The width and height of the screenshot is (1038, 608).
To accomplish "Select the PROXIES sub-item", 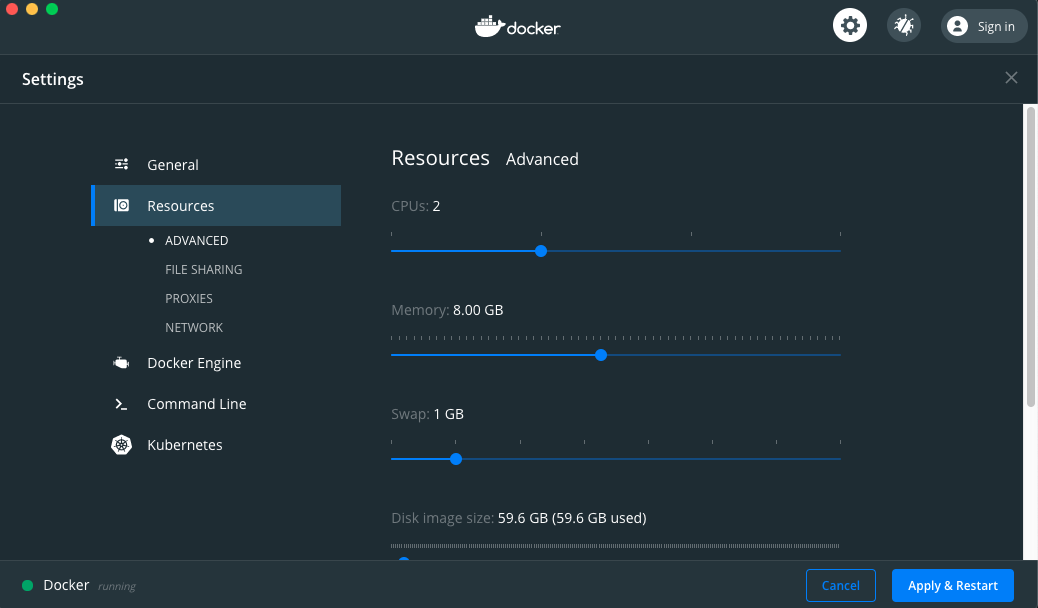I will [189, 299].
